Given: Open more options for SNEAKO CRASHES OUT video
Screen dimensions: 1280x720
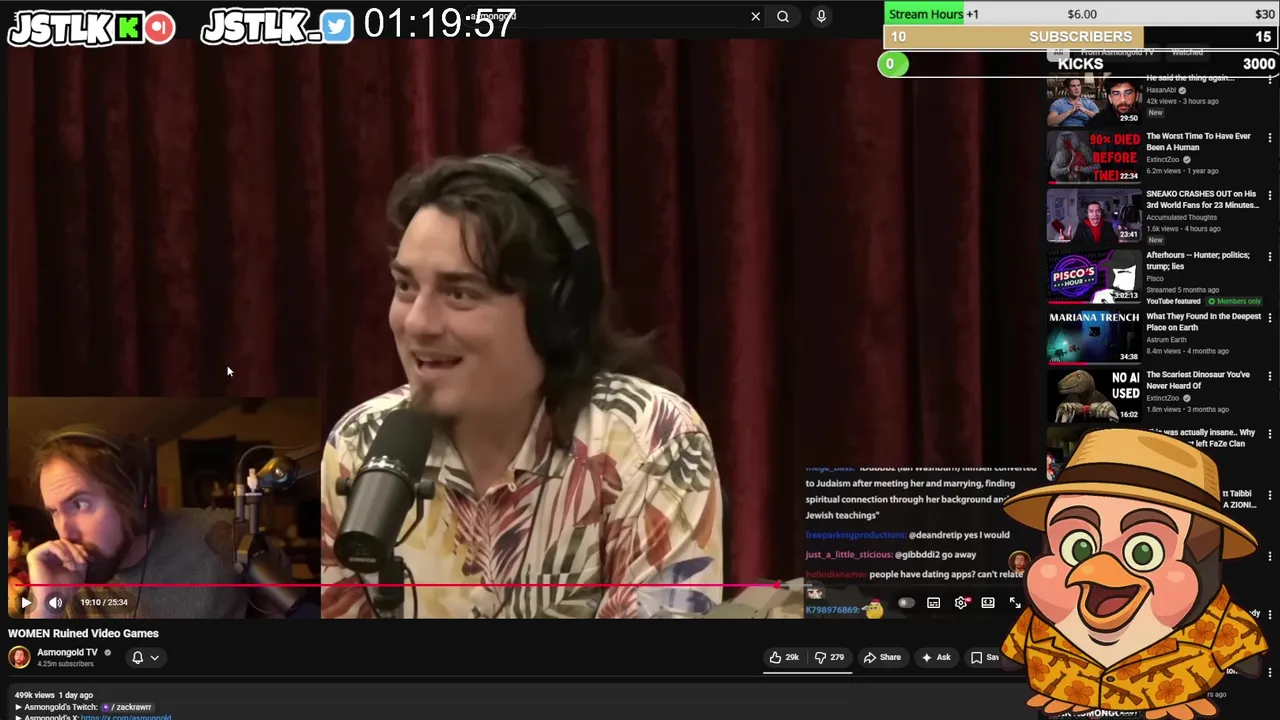Looking at the screenshot, I should (1270, 196).
